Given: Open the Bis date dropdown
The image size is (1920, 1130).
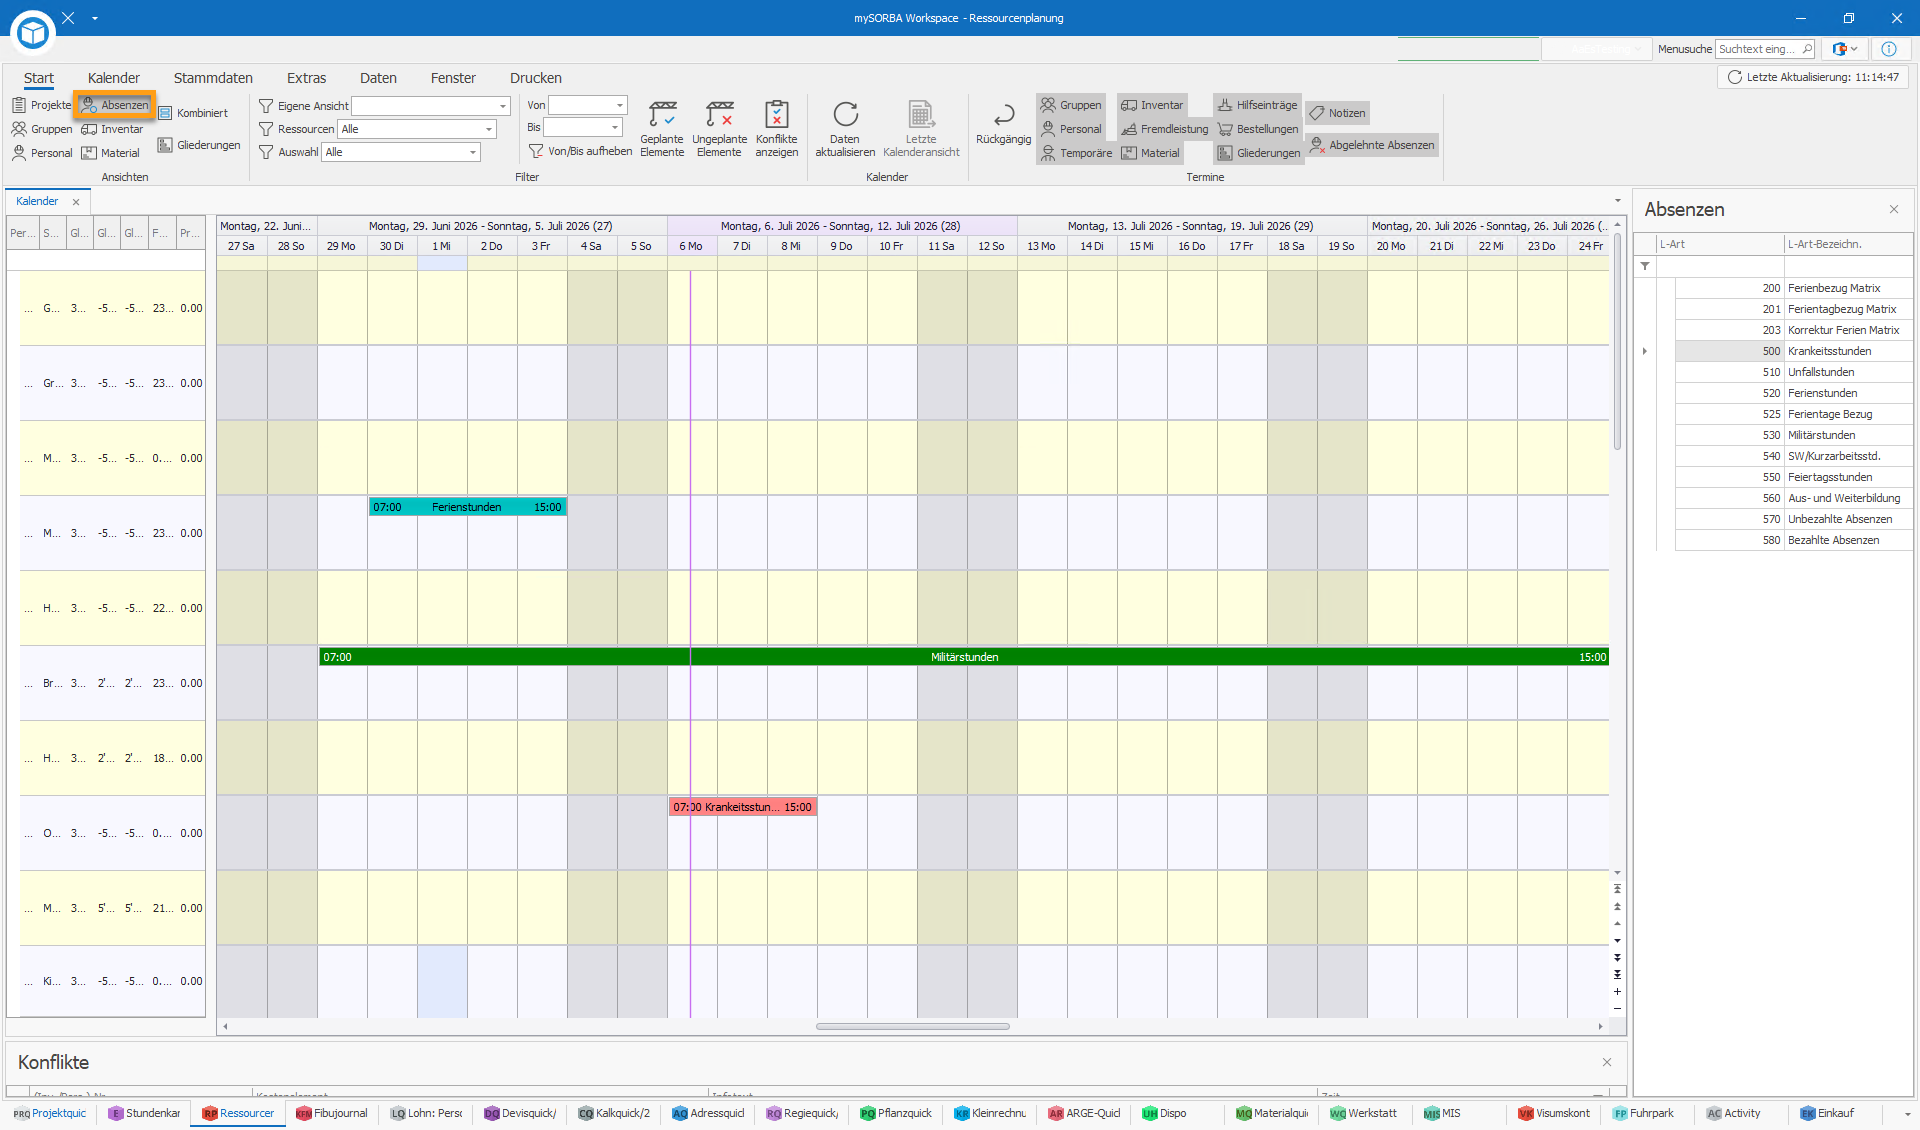Looking at the screenshot, I should pyautogui.click(x=615, y=127).
